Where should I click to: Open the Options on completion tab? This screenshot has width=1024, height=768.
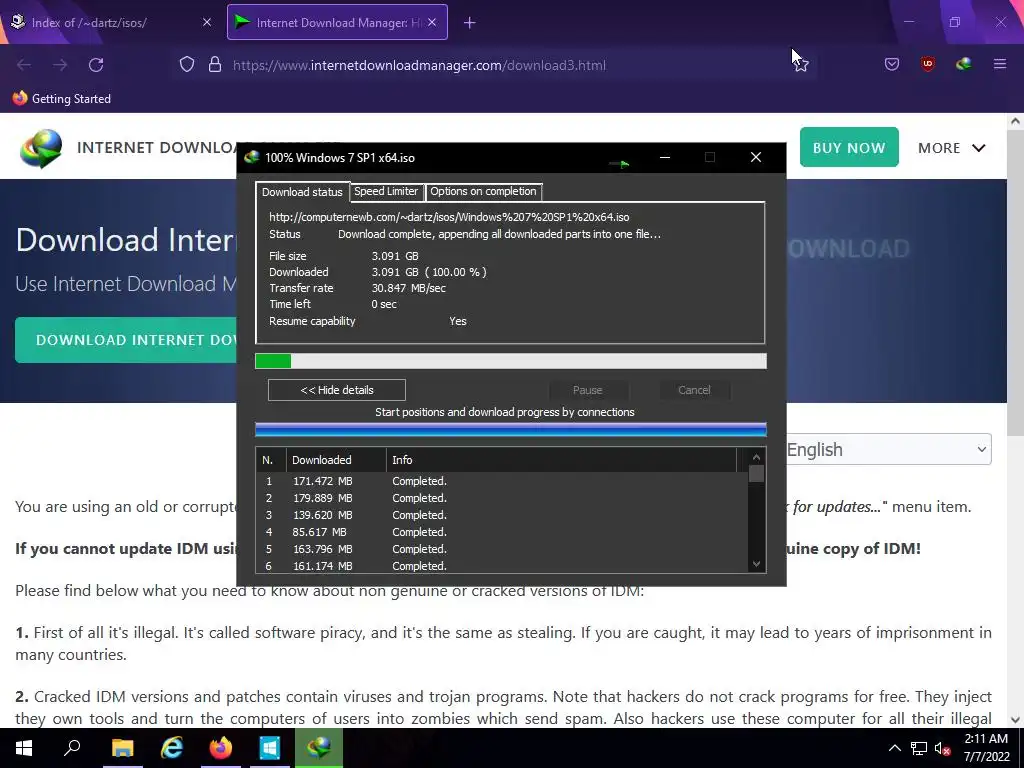pyautogui.click(x=483, y=191)
